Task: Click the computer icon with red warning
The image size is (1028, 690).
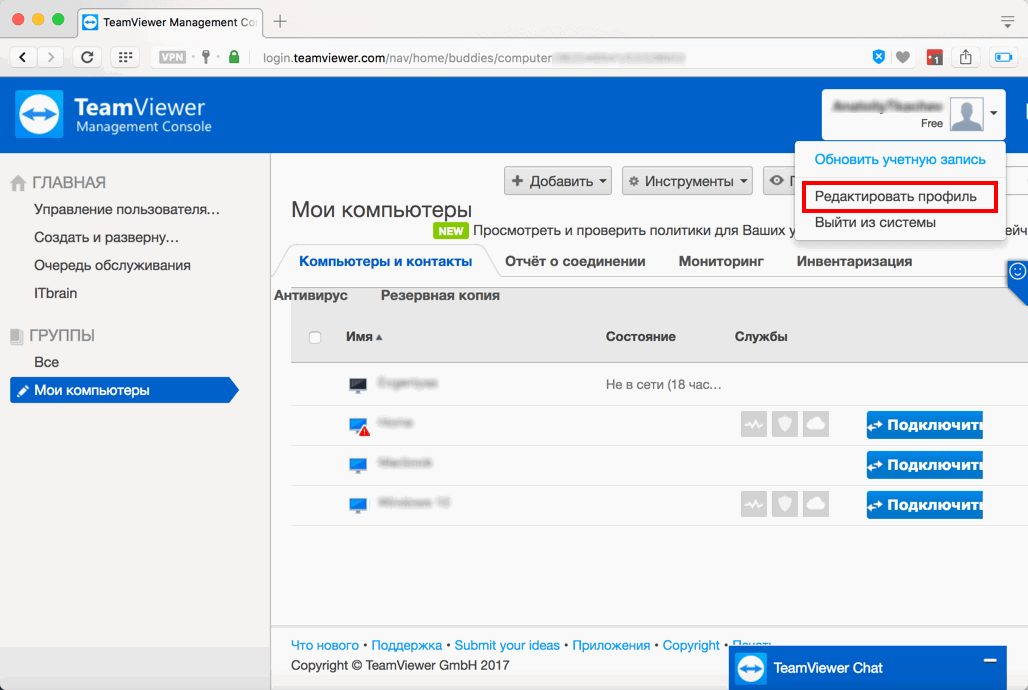Action: tap(359, 426)
